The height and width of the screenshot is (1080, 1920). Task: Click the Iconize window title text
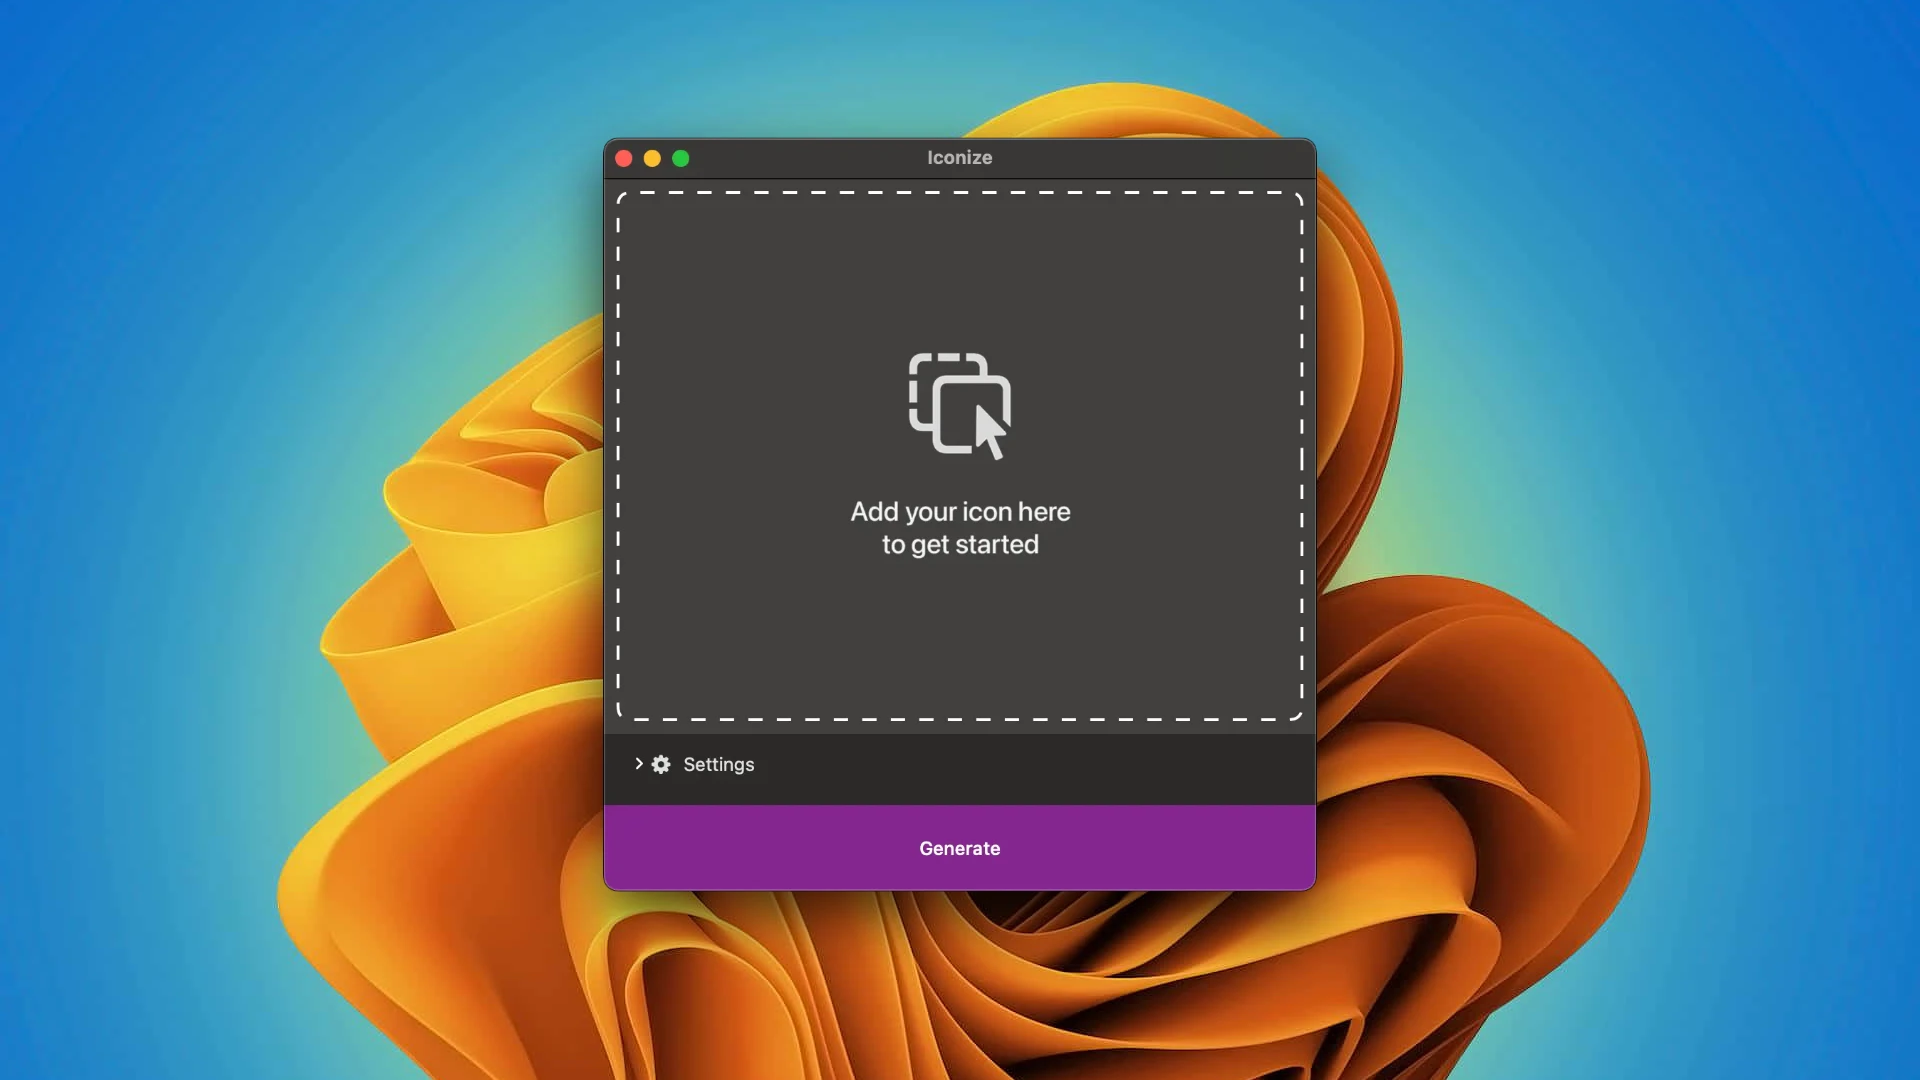point(959,158)
